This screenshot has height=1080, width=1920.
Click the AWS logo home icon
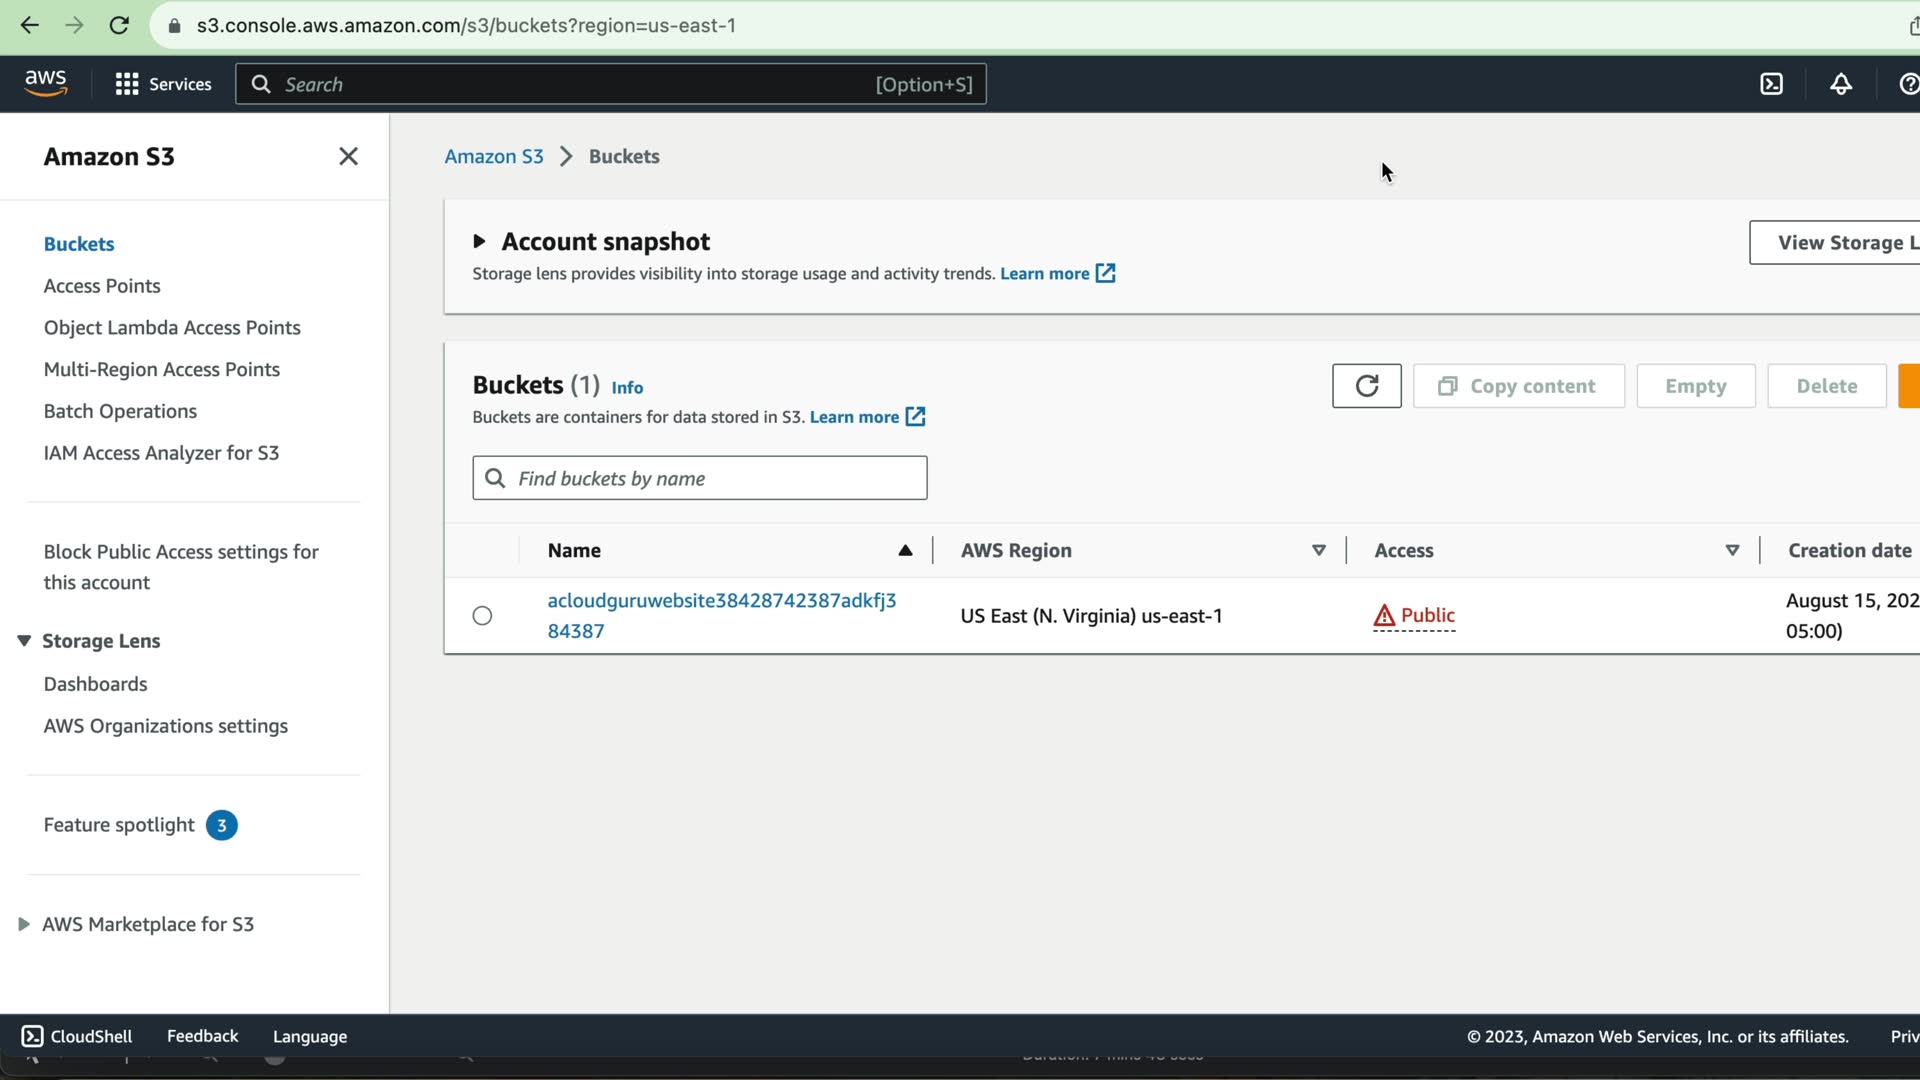point(46,84)
